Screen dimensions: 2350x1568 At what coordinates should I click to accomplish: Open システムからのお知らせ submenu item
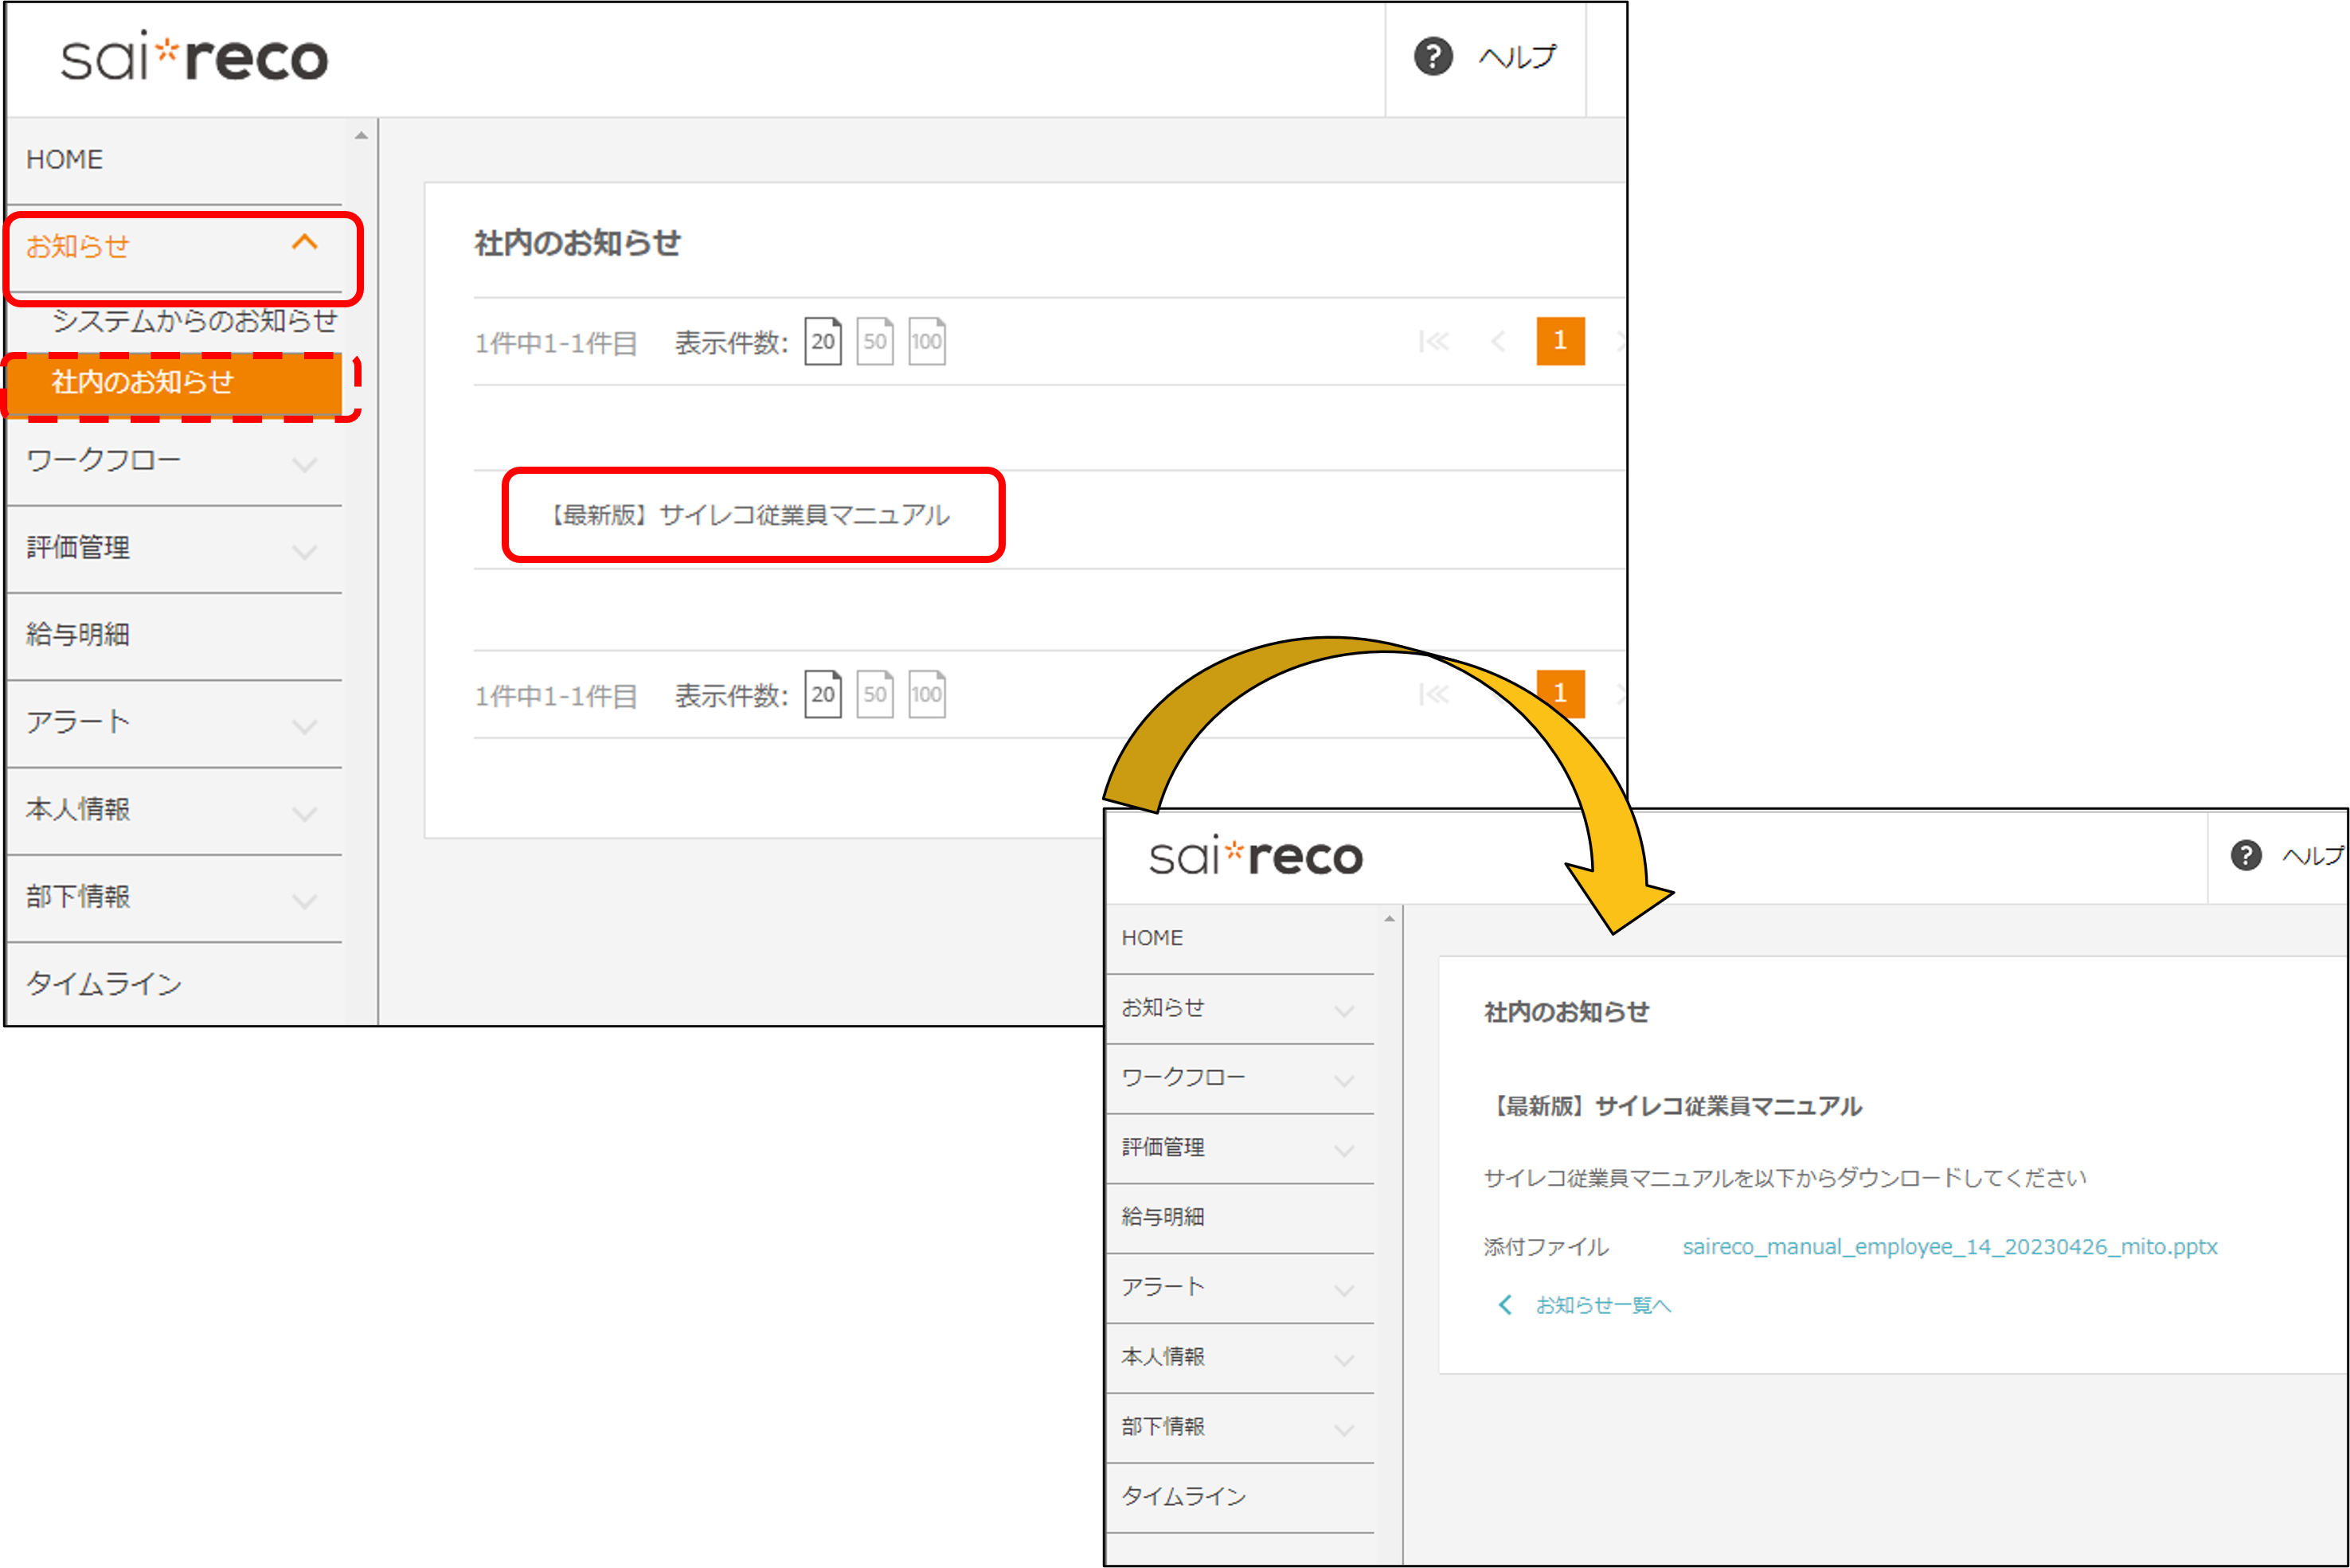(x=194, y=321)
